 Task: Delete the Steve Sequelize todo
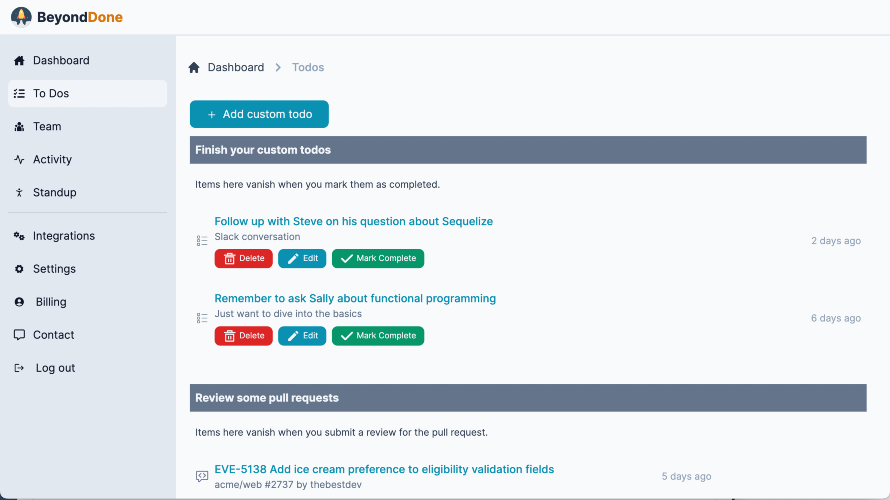[x=244, y=258]
